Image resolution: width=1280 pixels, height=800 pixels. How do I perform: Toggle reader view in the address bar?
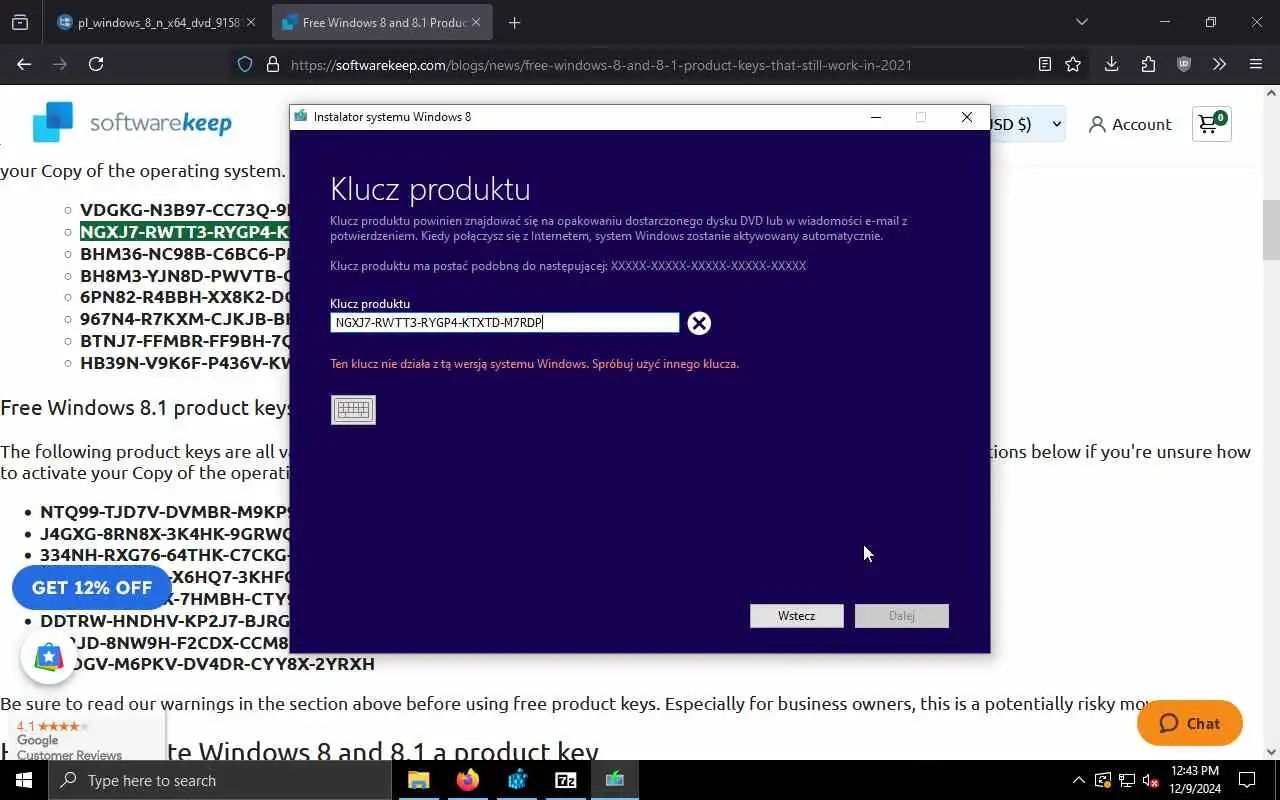[x=1044, y=64]
